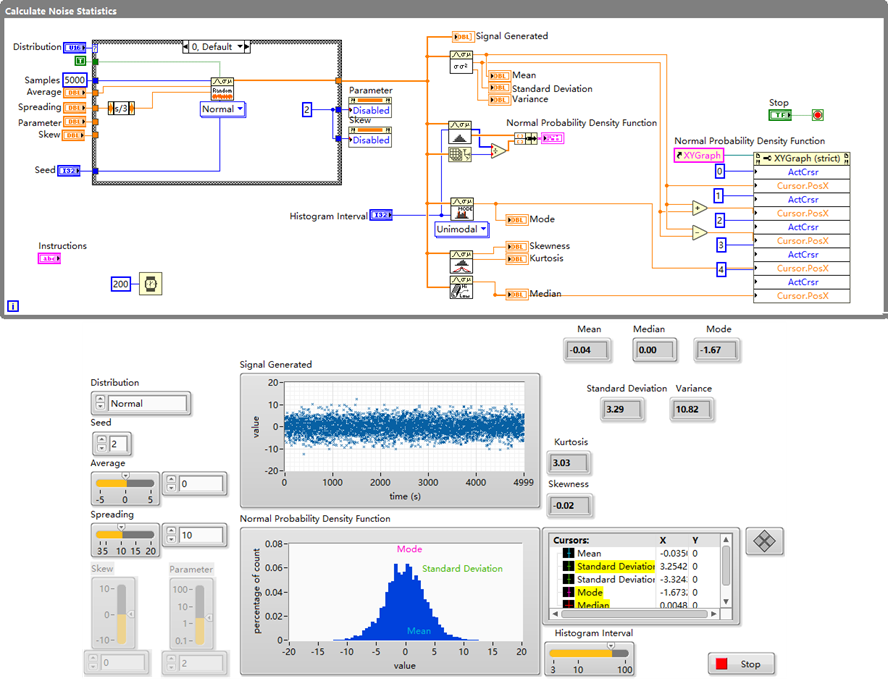This screenshot has width=888, height=681.
Task: Click the Signal Generated DBL terminal
Action: (463, 37)
